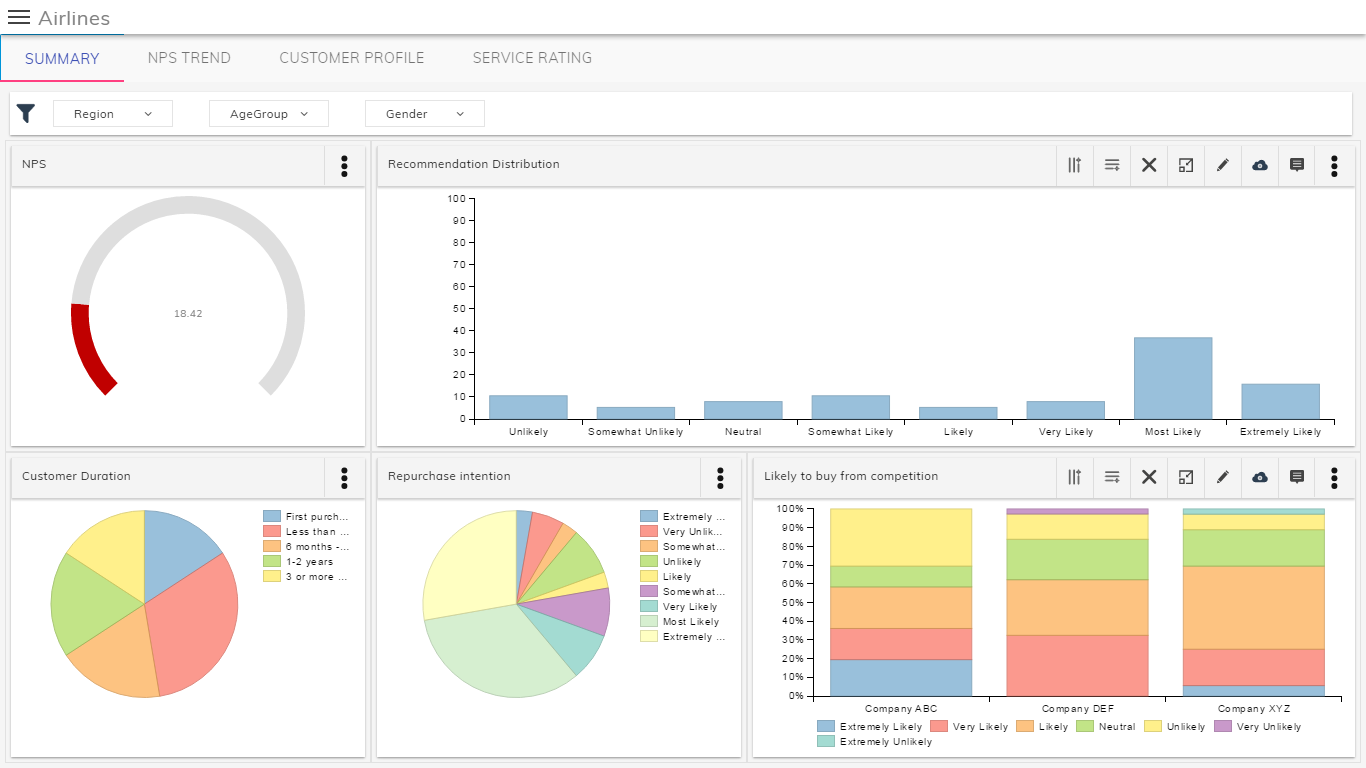Image resolution: width=1366 pixels, height=768 pixels.
Task: Open the Customer Profile tab
Action: (x=352, y=58)
